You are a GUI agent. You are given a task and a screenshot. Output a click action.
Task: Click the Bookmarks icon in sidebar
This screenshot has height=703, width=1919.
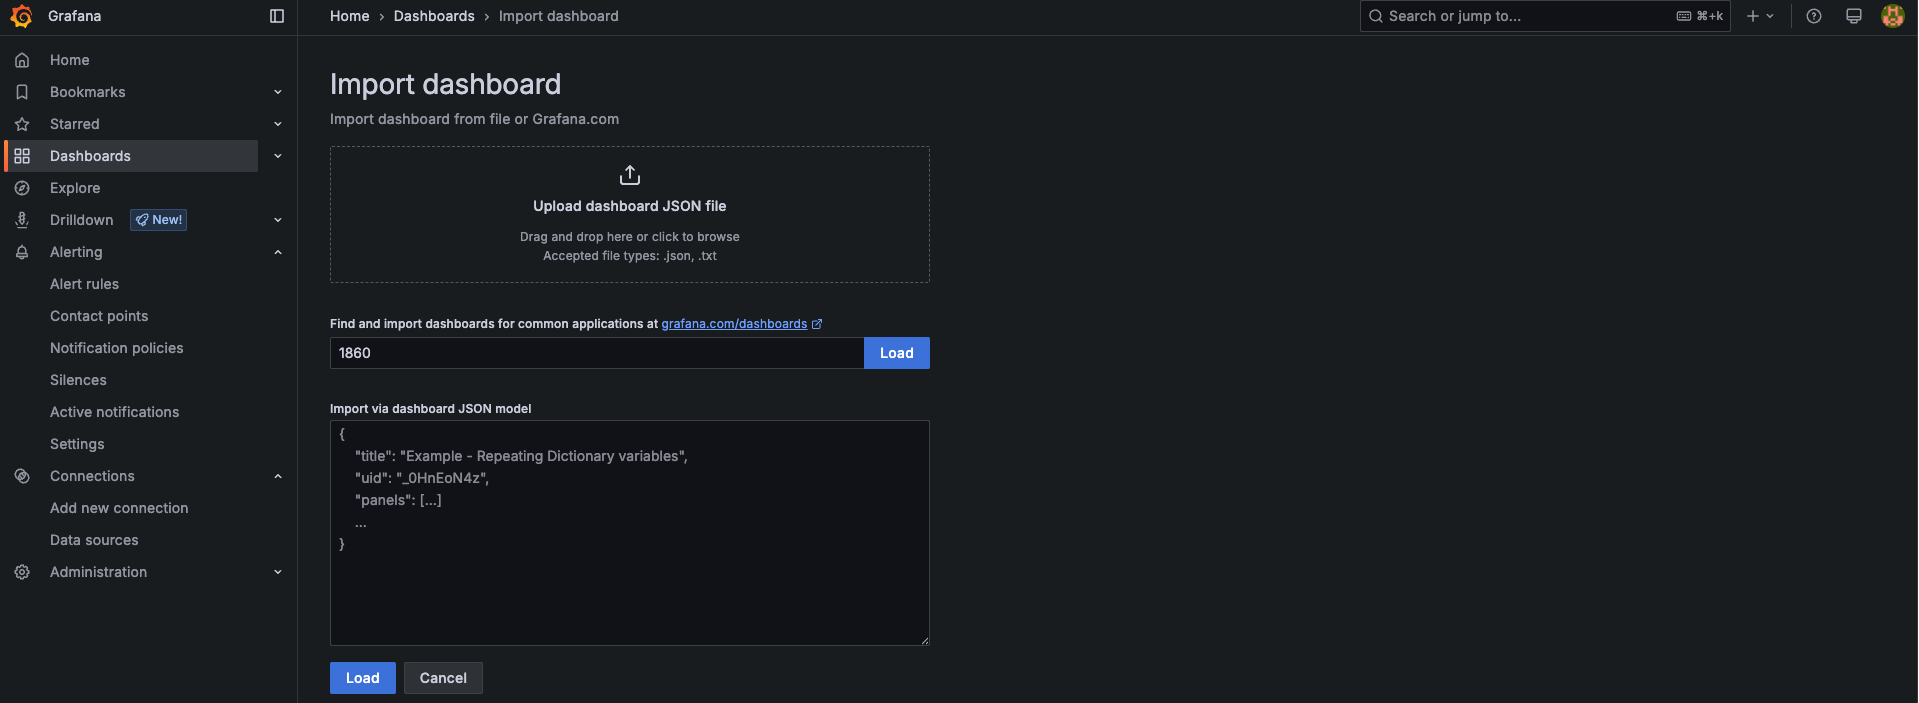pyautogui.click(x=22, y=92)
